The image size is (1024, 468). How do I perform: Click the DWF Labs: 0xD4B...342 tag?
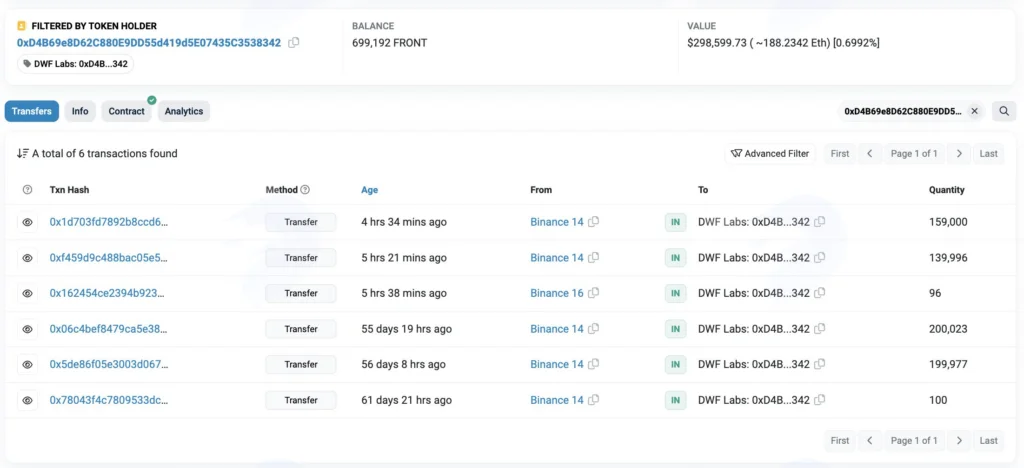point(75,64)
